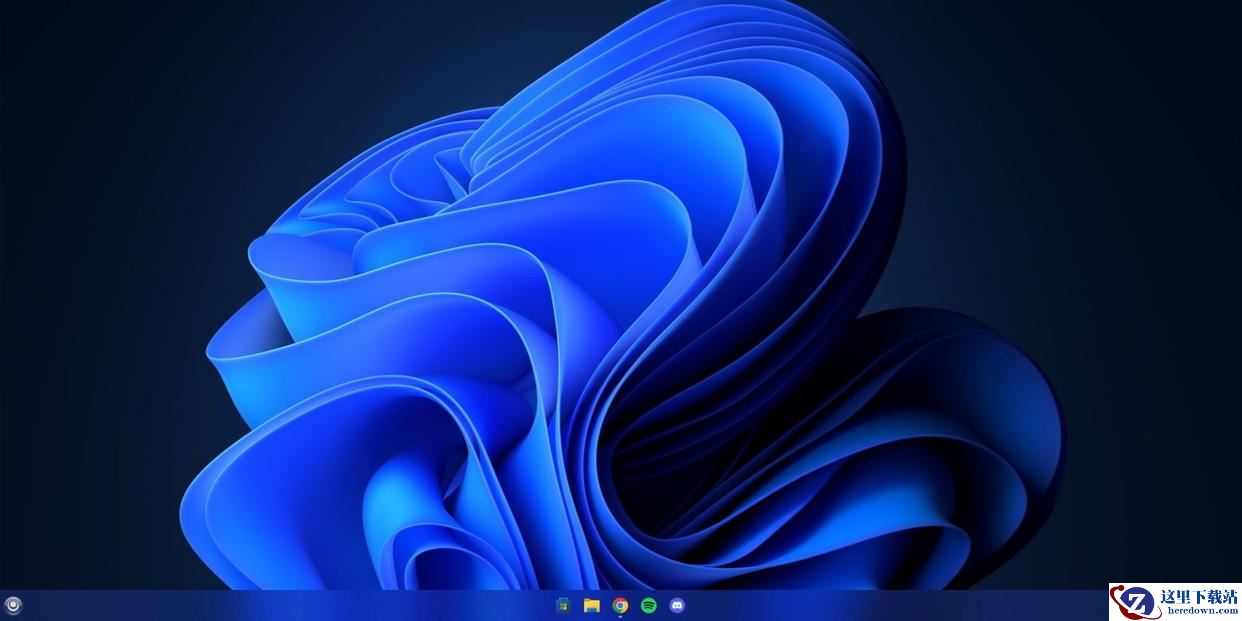Click the heredown.com watermark link
Viewport: 1242px width, 621px height.
click(1198, 610)
